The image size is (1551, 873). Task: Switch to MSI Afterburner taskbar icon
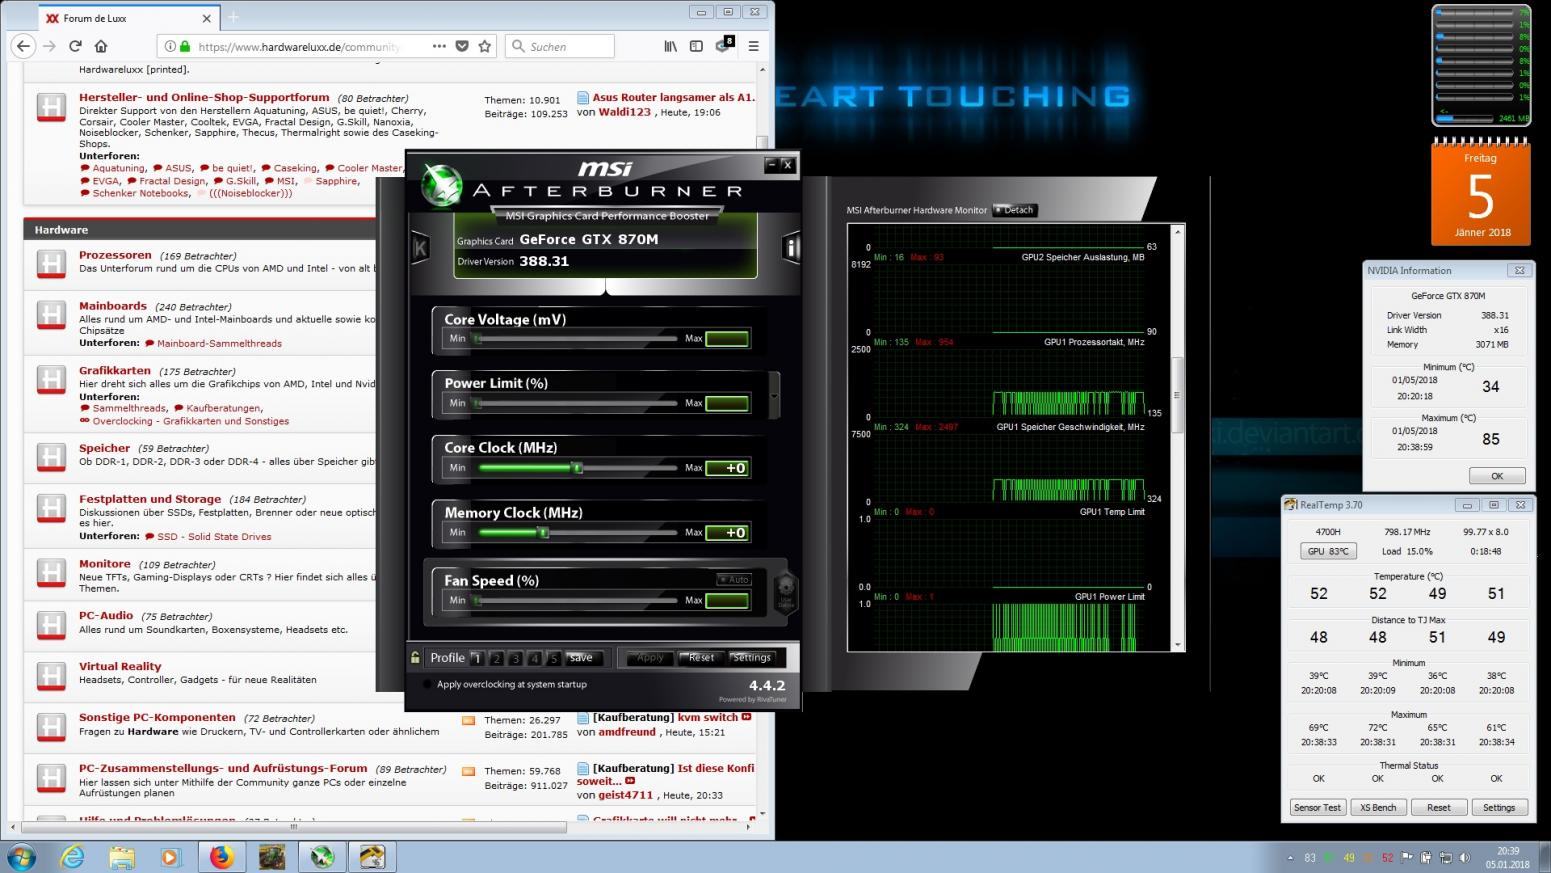[322, 857]
